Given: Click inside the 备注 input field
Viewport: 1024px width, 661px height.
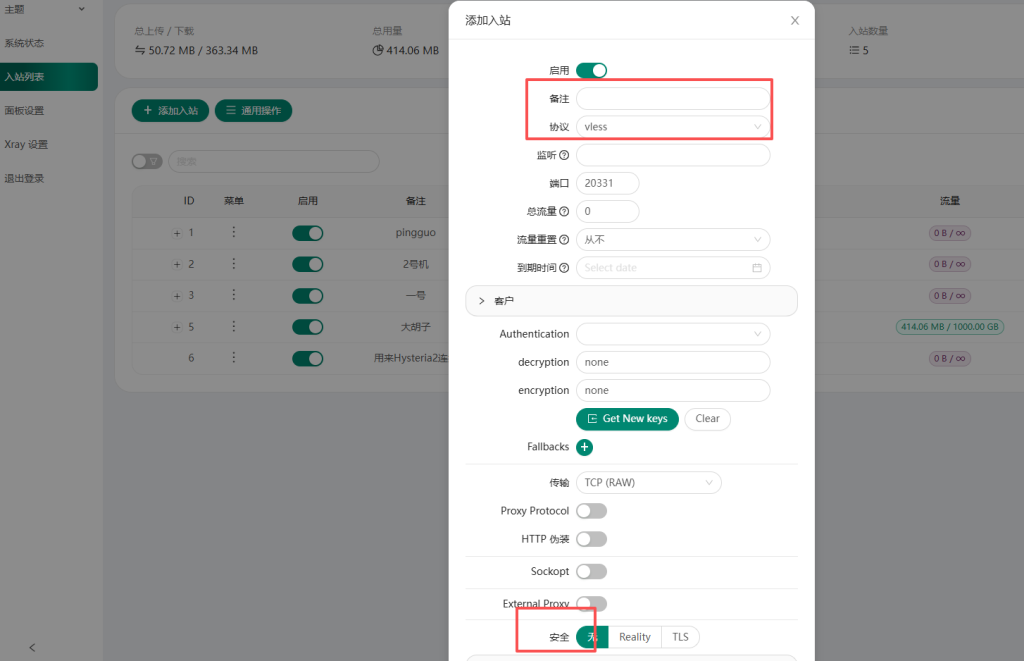Looking at the screenshot, I should tap(672, 99).
